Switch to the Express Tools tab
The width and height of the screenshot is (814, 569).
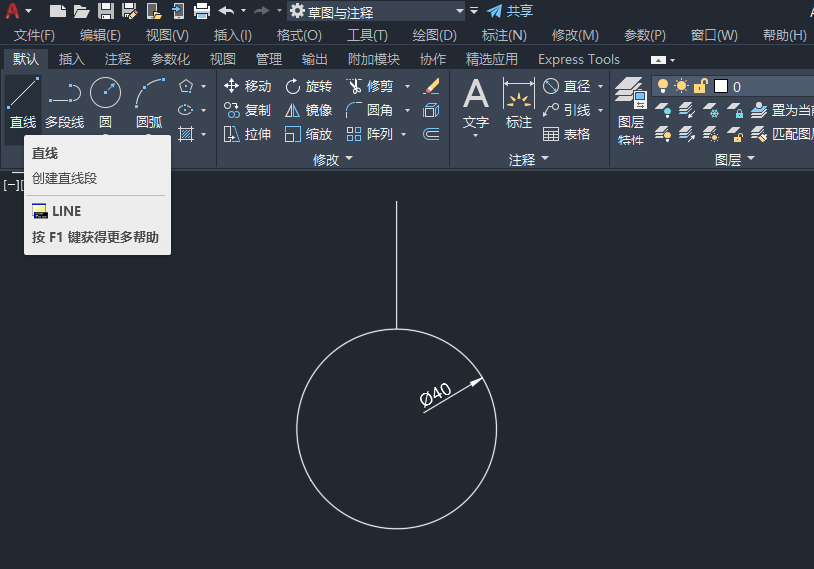click(x=579, y=59)
